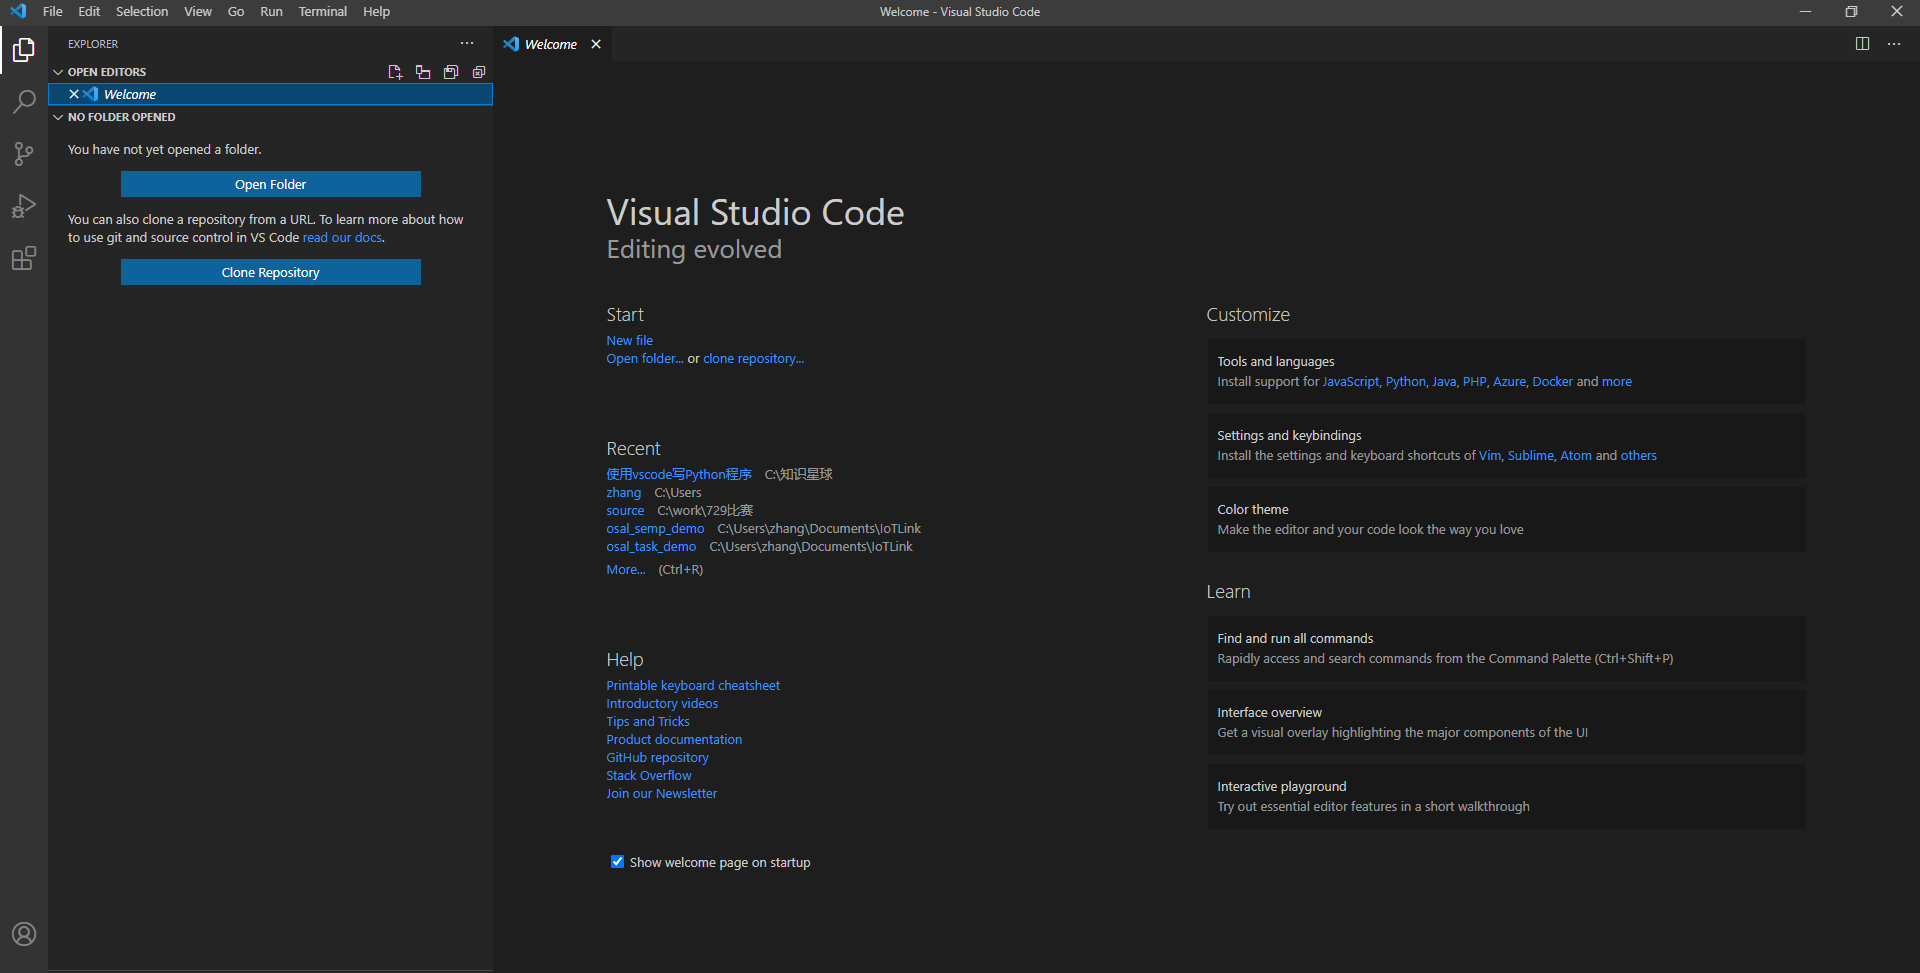This screenshot has width=1920, height=973.
Task: Click New file link under Start
Action: 629,340
